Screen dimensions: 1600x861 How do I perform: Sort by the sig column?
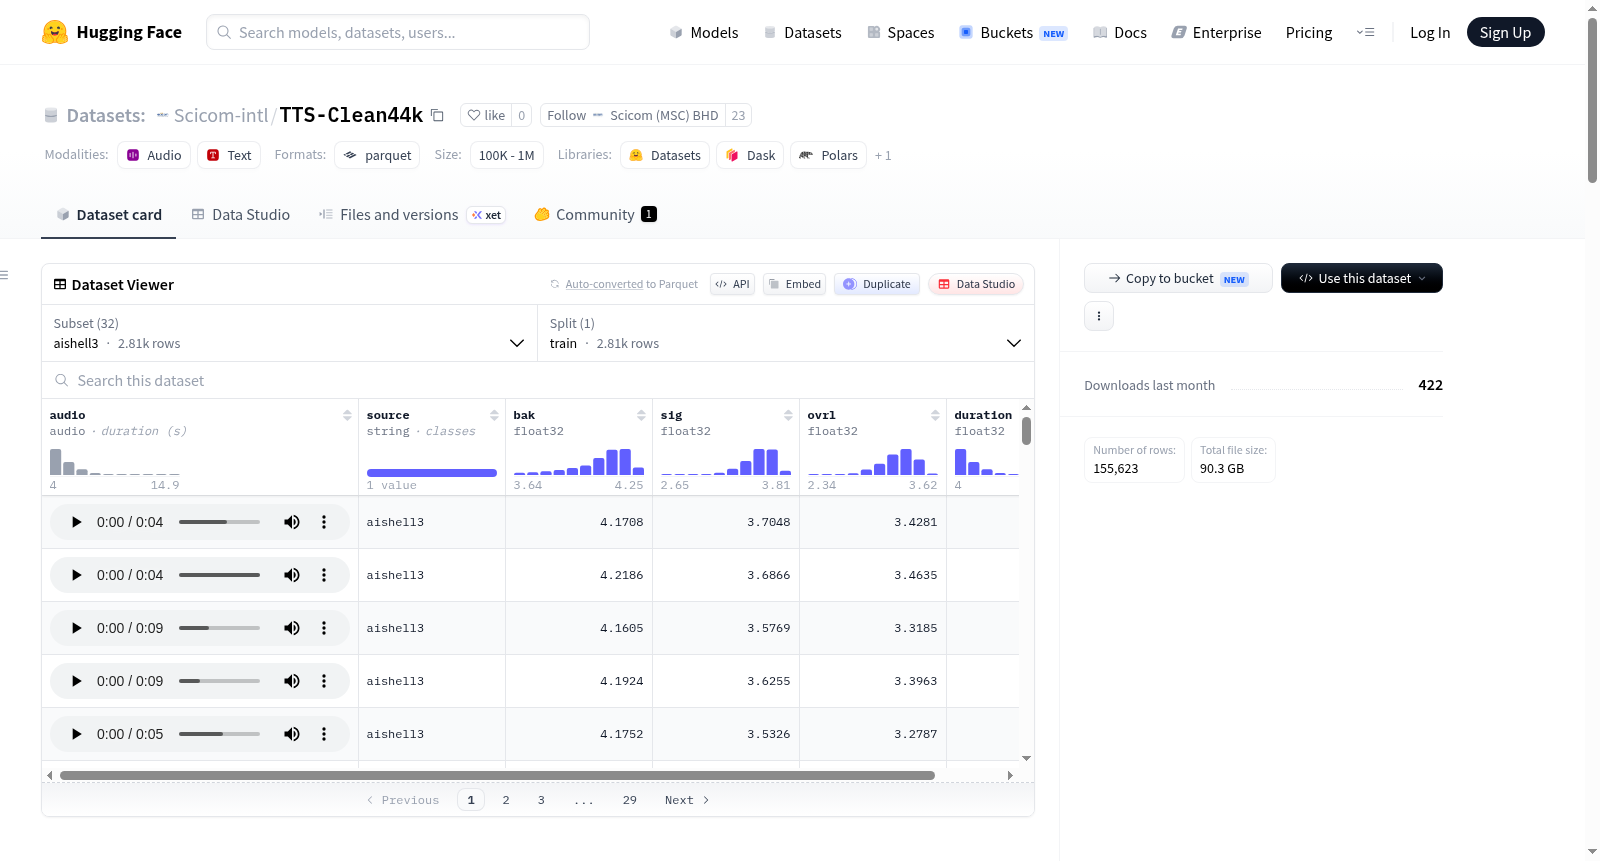pyautogui.click(x=788, y=415)
